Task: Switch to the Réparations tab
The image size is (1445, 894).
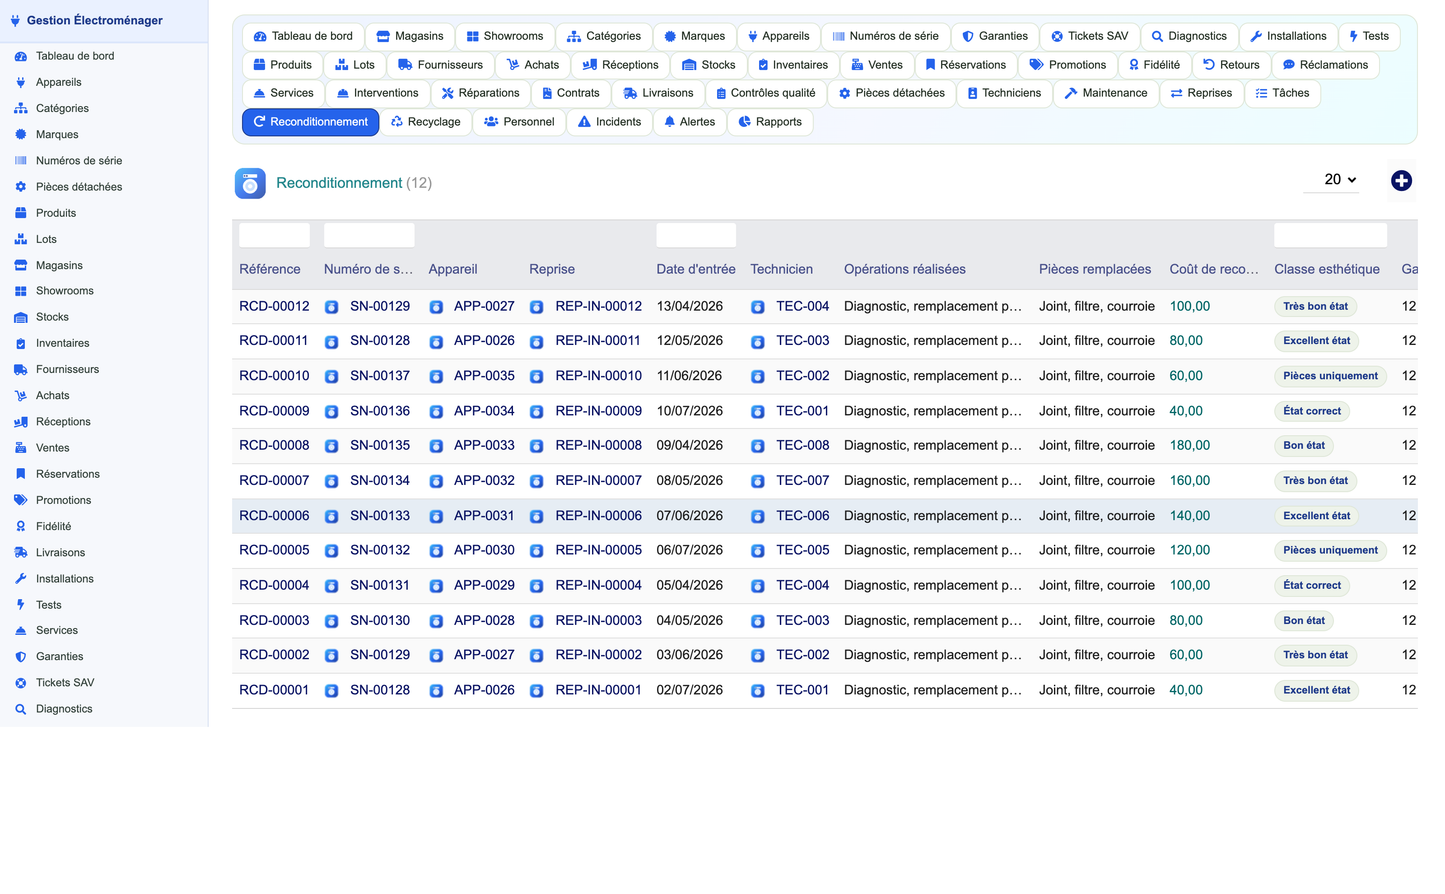Action: click(480, 93)
